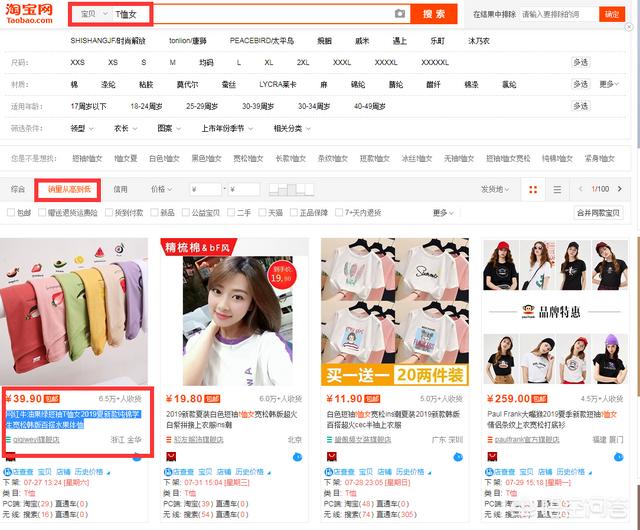Enable the 天猫 checkbox filter
Image resolution: width=640 pixels, height=530 pixels.
262,212
